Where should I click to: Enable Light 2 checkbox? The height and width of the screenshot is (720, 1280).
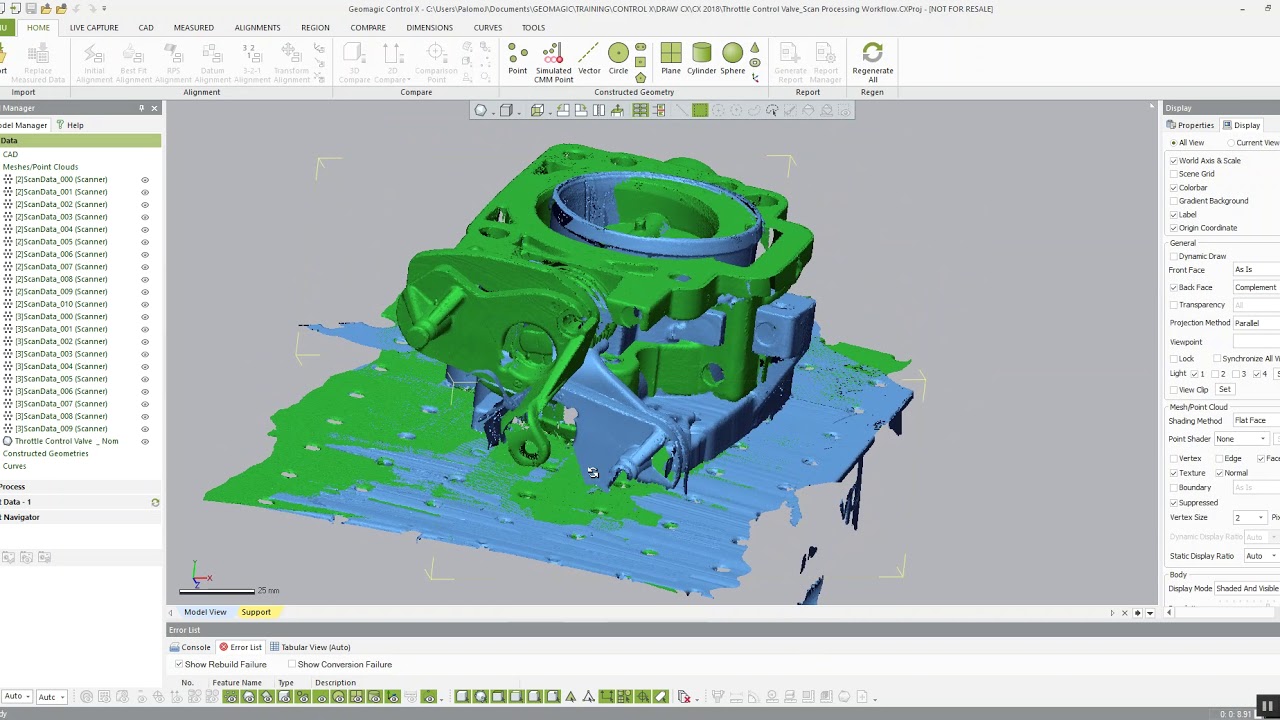pyautogui.click(x=1215, y=374)
